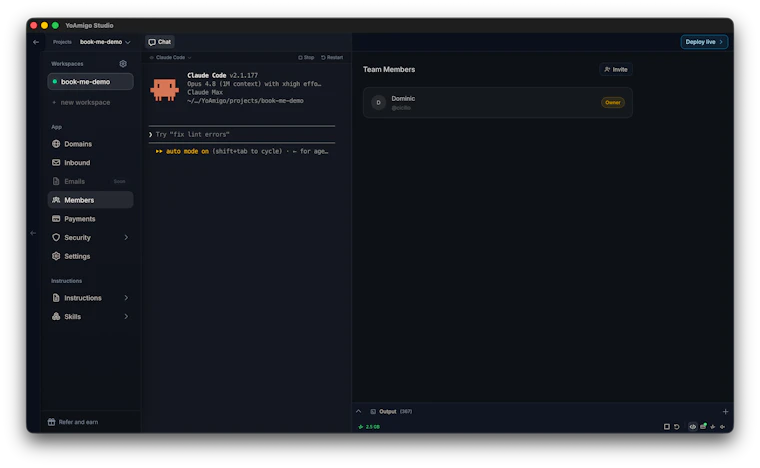Open the Claude Code agent dropdown

coord(171,58)
